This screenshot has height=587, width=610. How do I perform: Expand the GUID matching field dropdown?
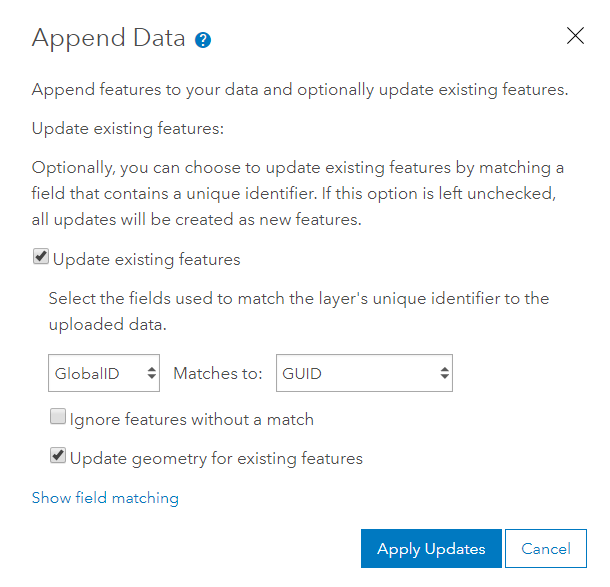(364, 373)
